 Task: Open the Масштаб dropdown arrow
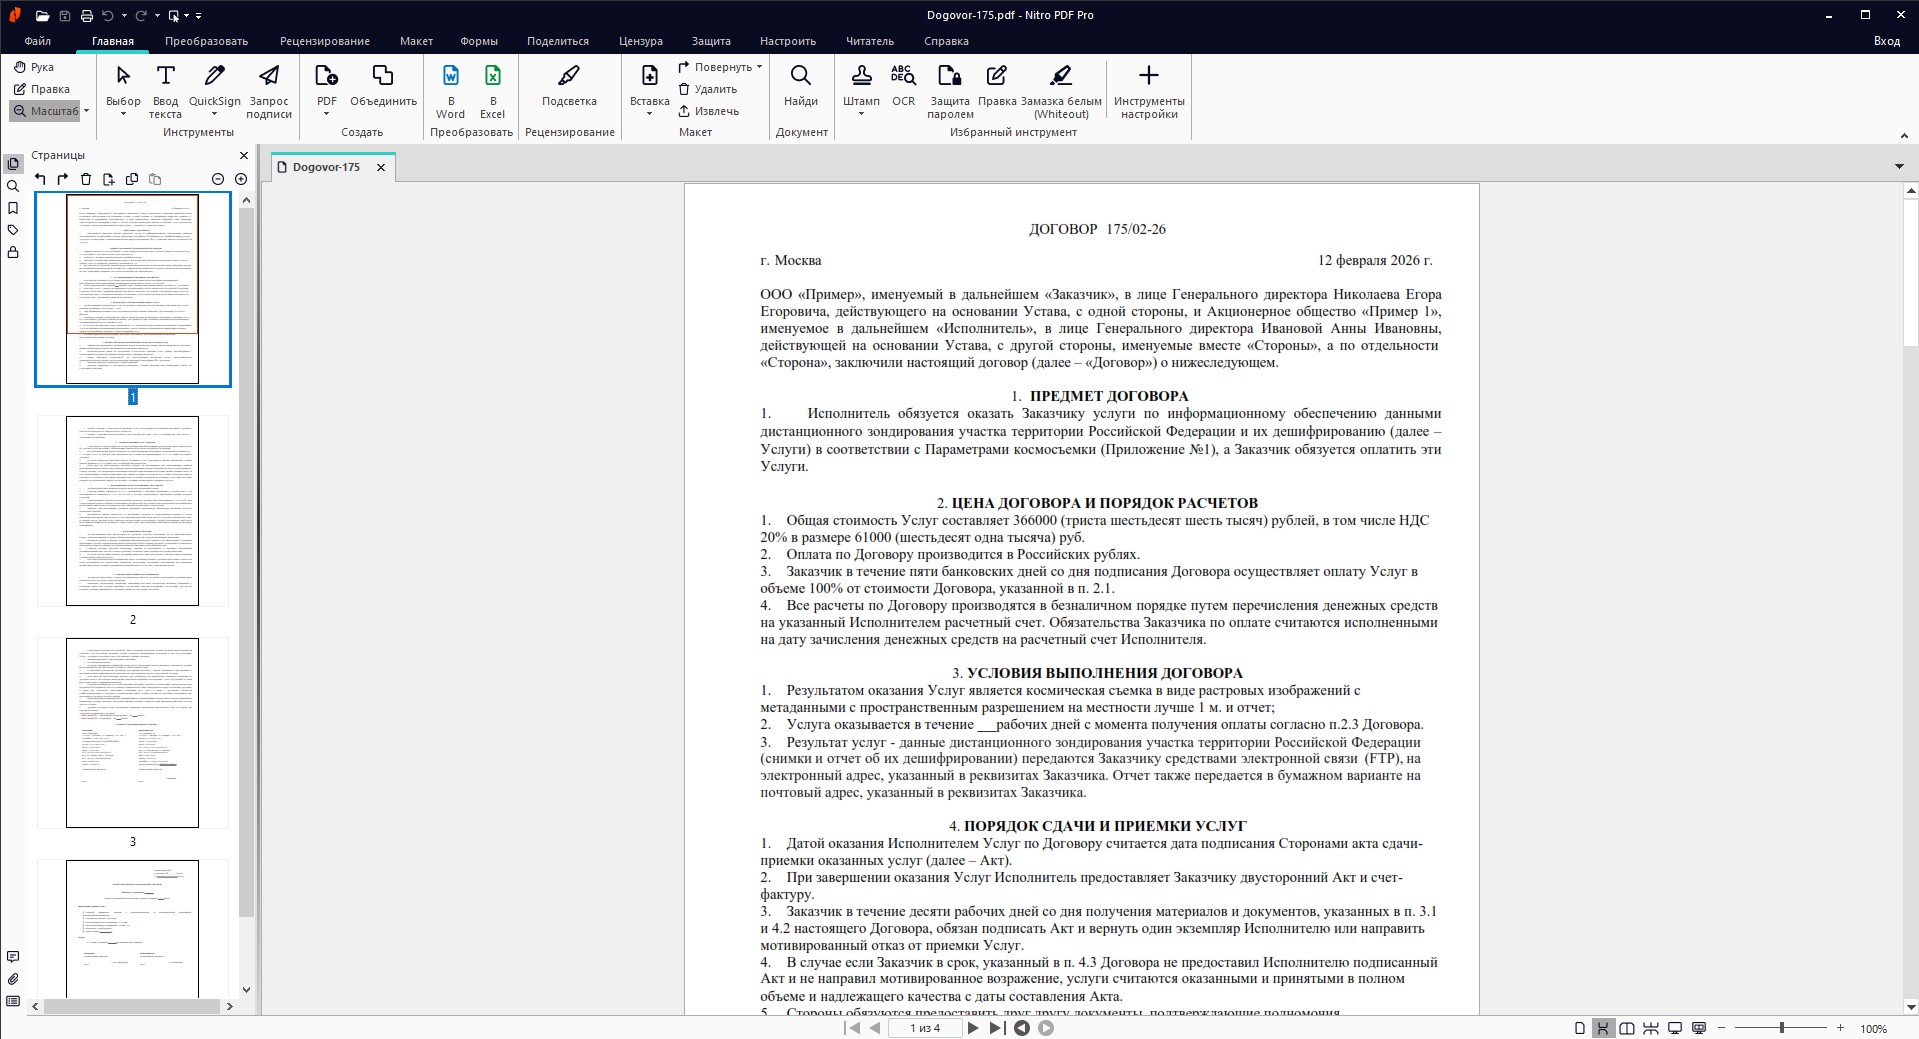pyautogui.click(x=86, y=111)
